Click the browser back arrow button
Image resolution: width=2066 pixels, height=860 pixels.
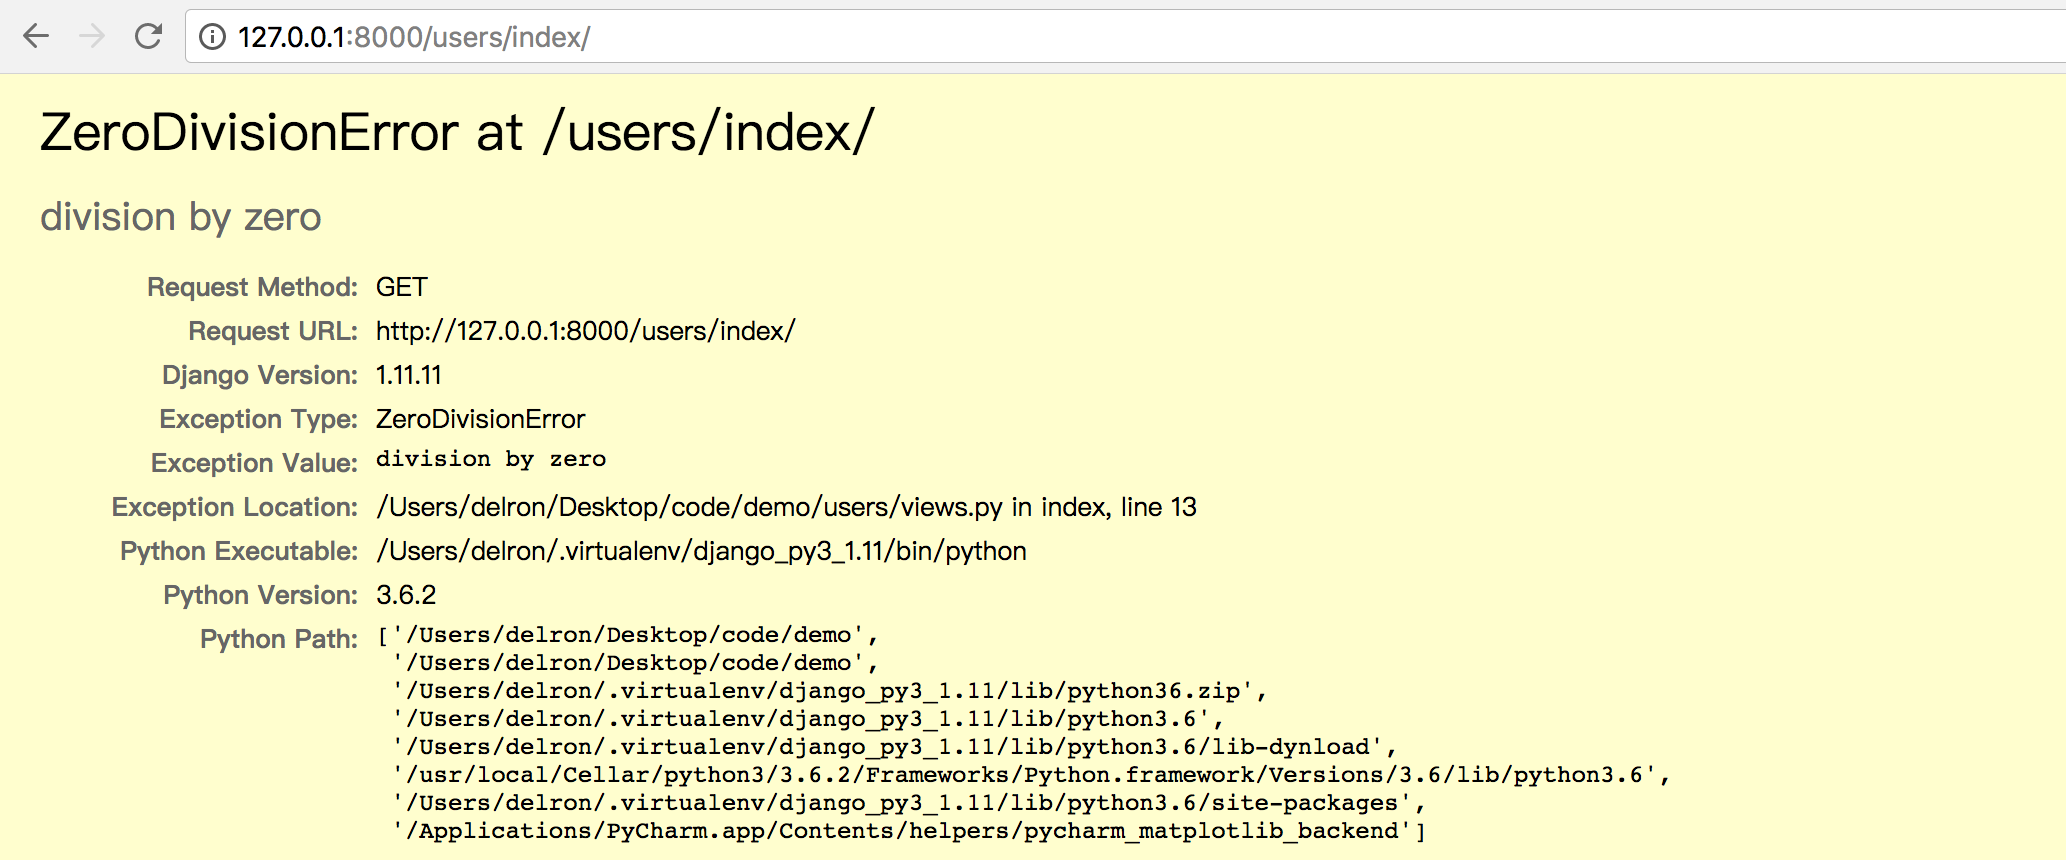tap(36, 37)
